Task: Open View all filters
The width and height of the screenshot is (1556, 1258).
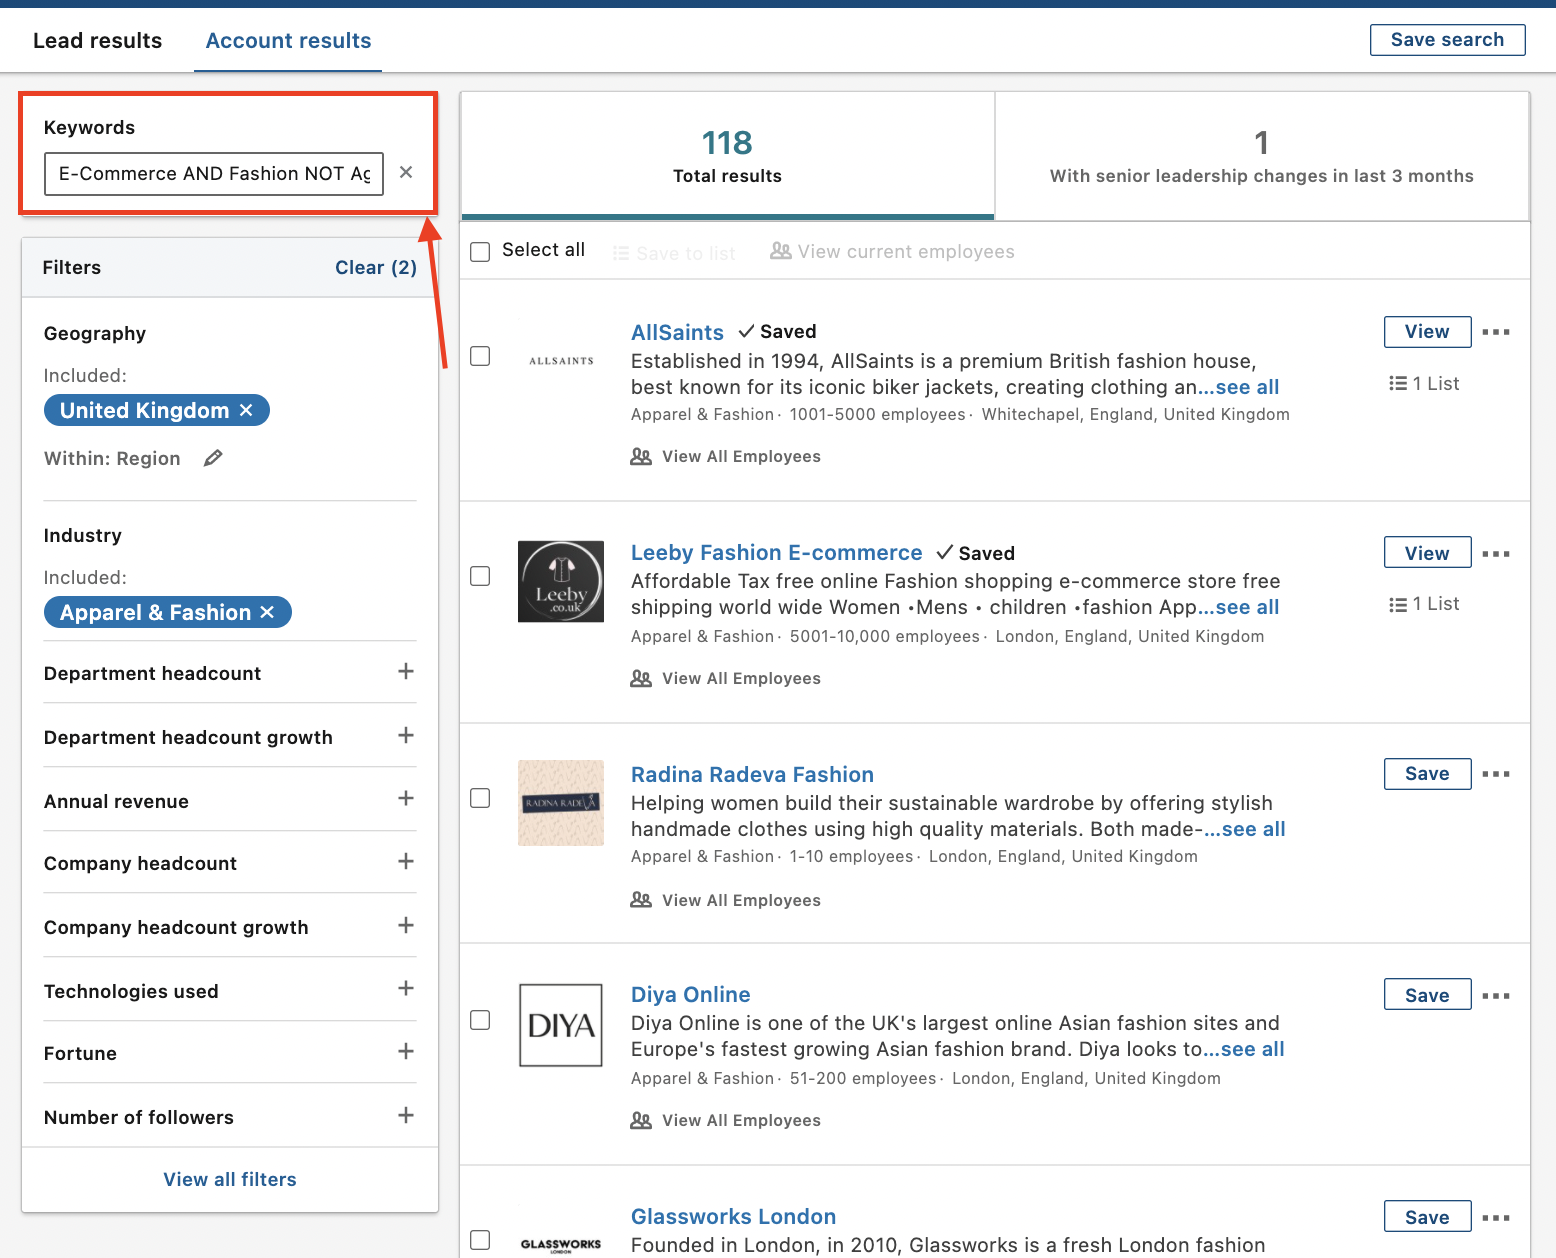Action: [230, 1180]
